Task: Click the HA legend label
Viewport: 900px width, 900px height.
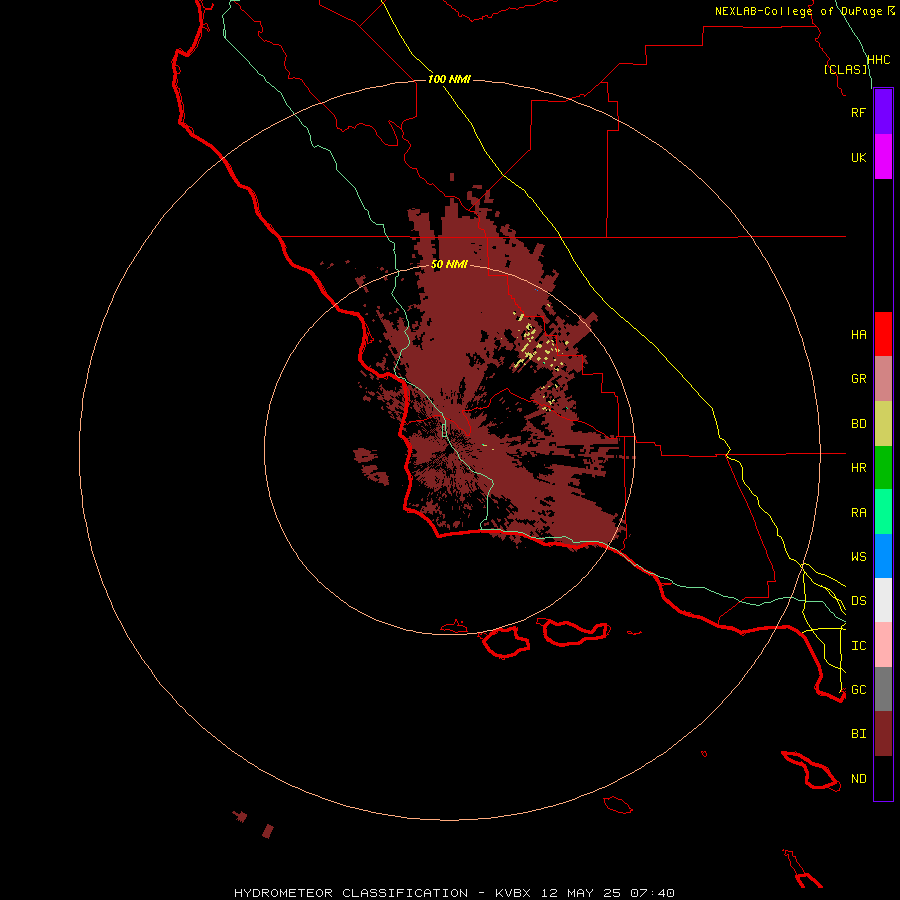Action: (x=858, y=335)
